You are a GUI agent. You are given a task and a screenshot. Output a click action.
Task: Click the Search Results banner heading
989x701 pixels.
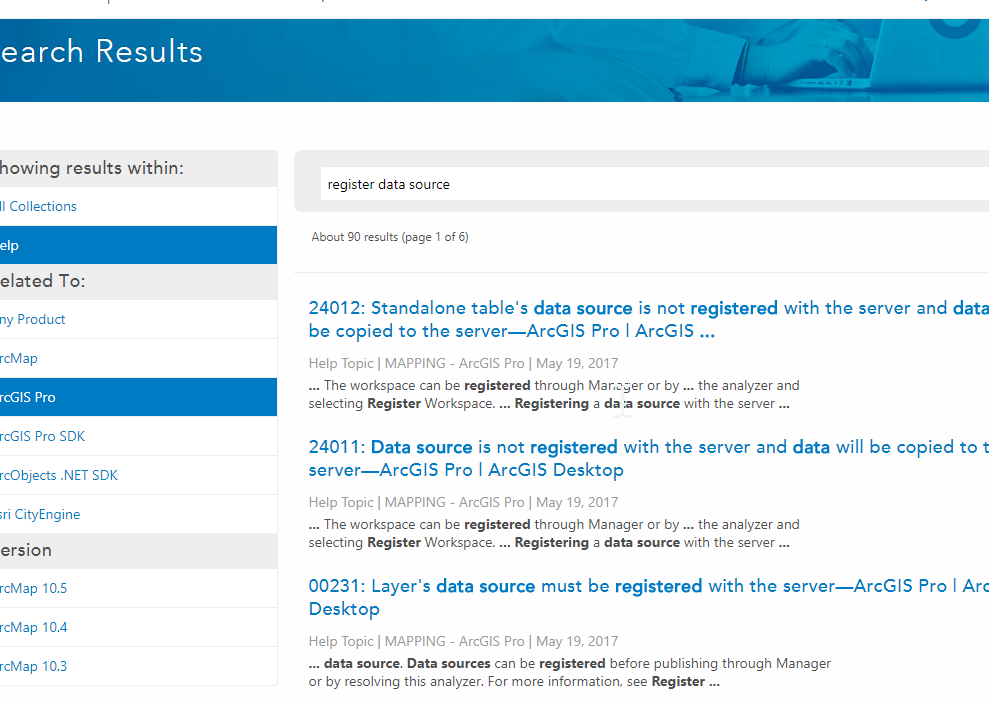click(101, 52)
